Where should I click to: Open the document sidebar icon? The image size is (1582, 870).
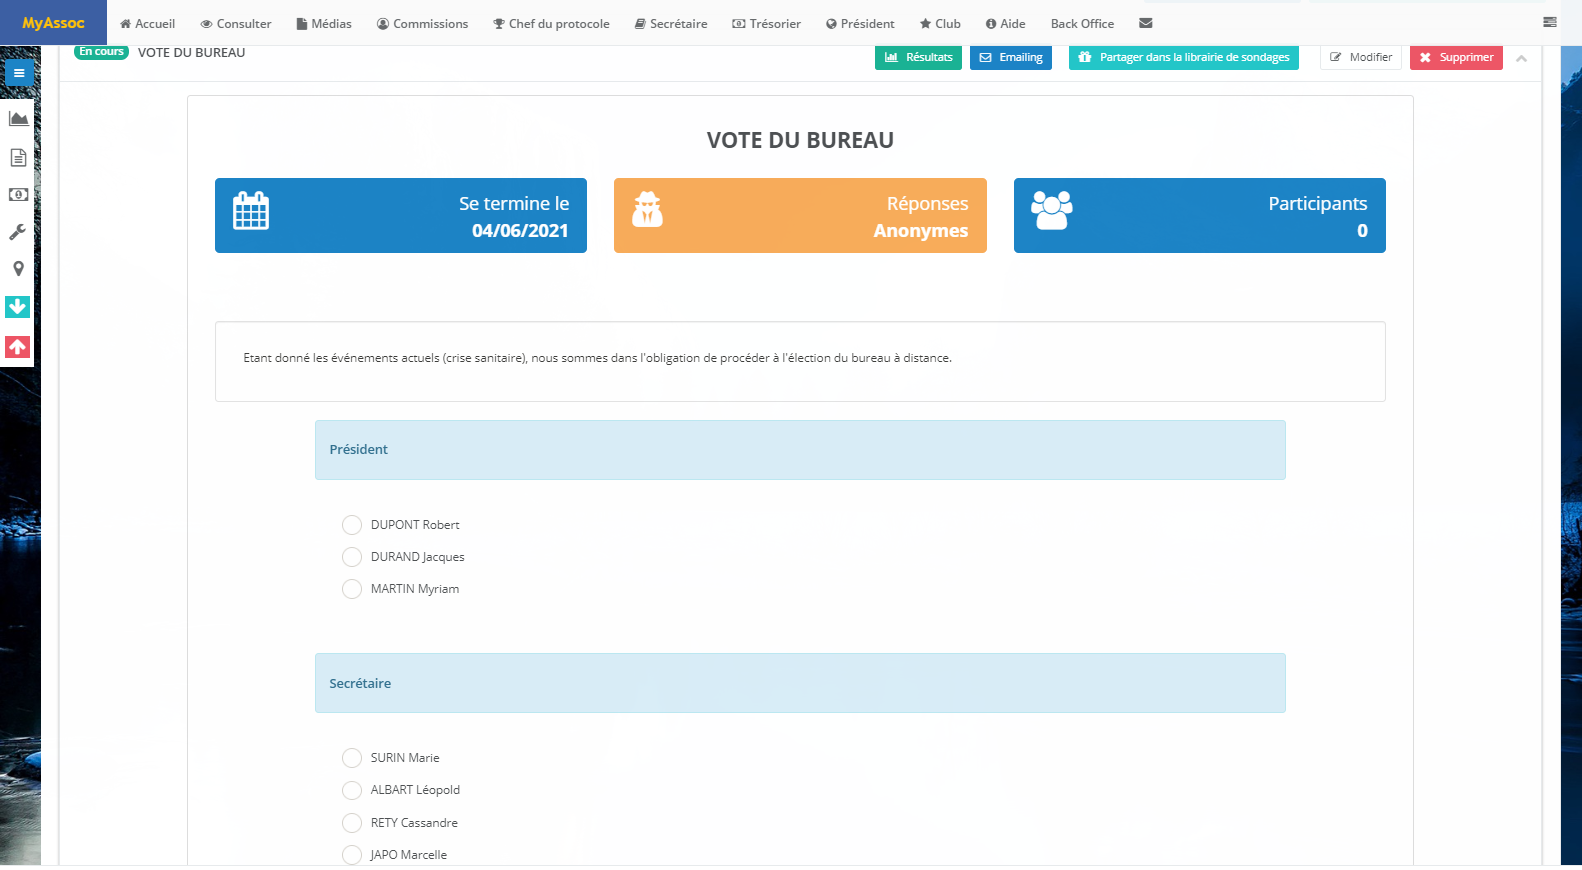click(18, 157)
